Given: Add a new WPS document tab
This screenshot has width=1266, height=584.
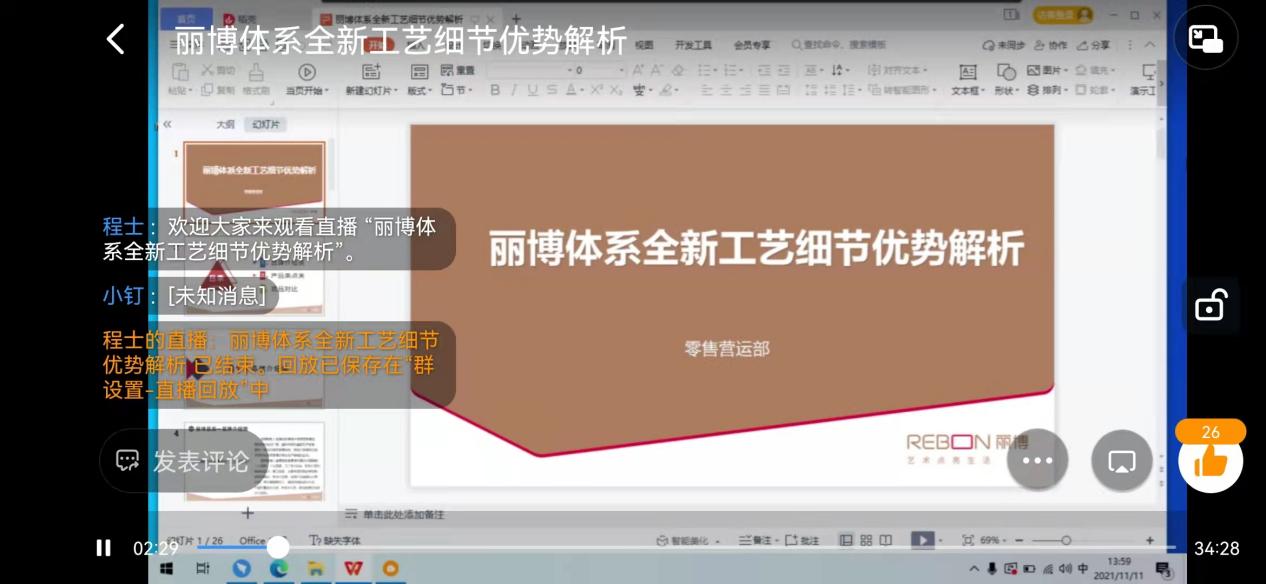Looking at the screenshot, I should click(x=516, y=19).
